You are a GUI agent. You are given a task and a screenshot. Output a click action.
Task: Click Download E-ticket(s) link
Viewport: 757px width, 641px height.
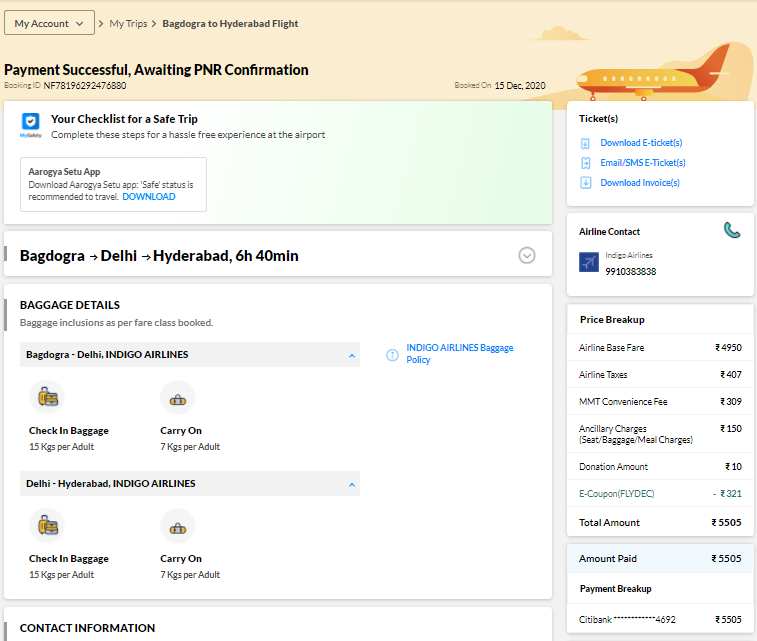click(641, 142)
